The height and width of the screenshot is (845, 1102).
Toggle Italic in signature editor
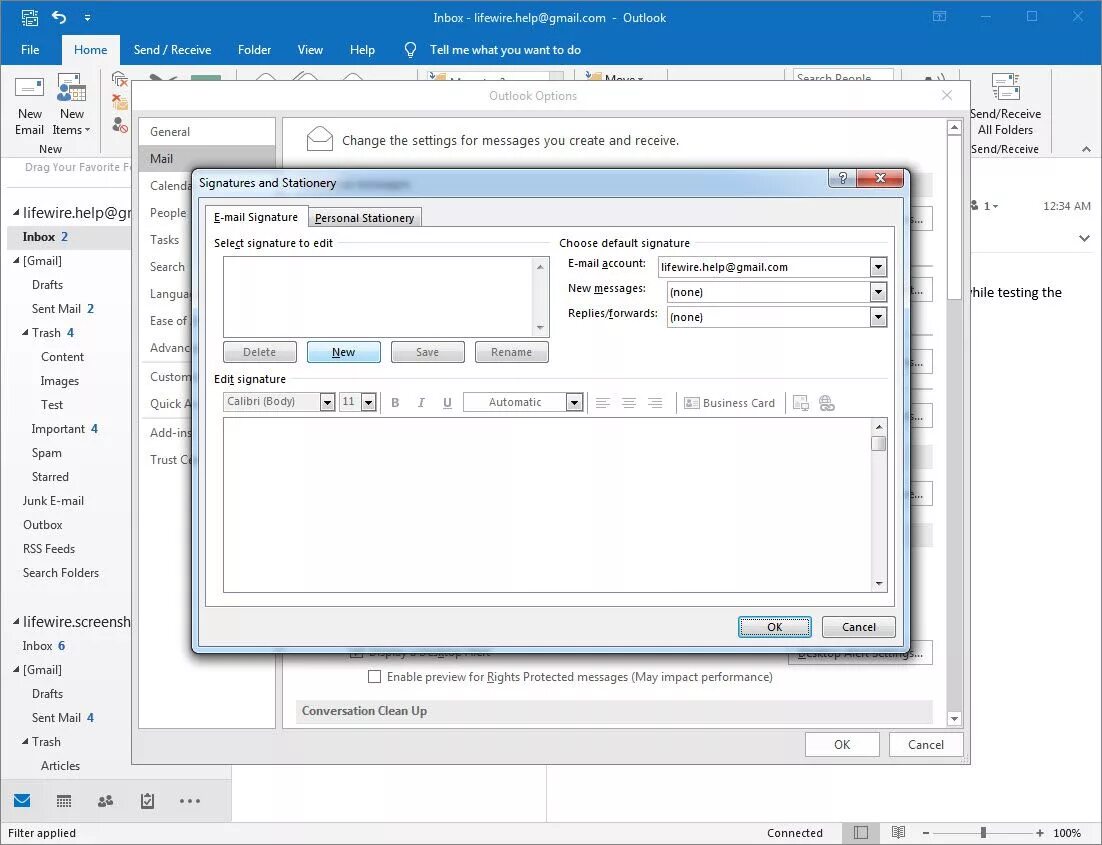[x=421, y=403]
